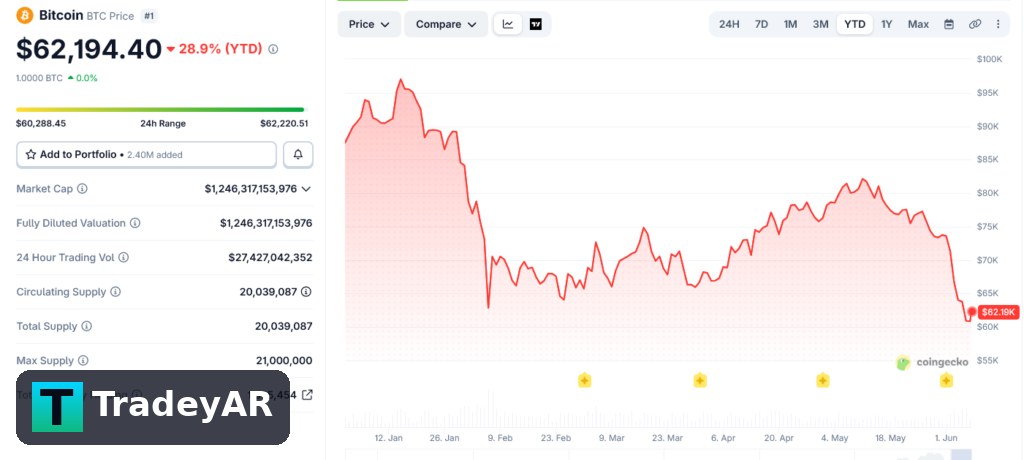
Task: Click the 24h Range progress bar
Action: [x=160, y=110]
